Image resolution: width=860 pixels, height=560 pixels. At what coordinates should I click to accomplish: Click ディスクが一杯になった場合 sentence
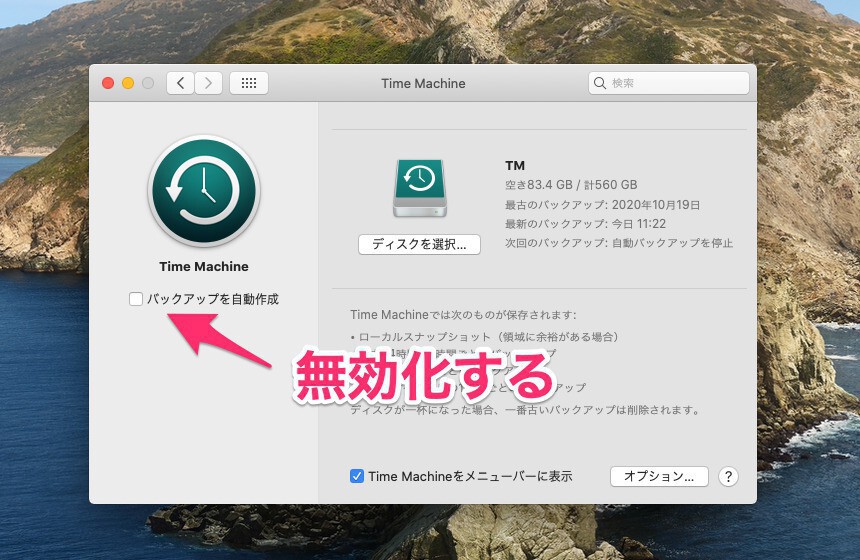(525, 410)
